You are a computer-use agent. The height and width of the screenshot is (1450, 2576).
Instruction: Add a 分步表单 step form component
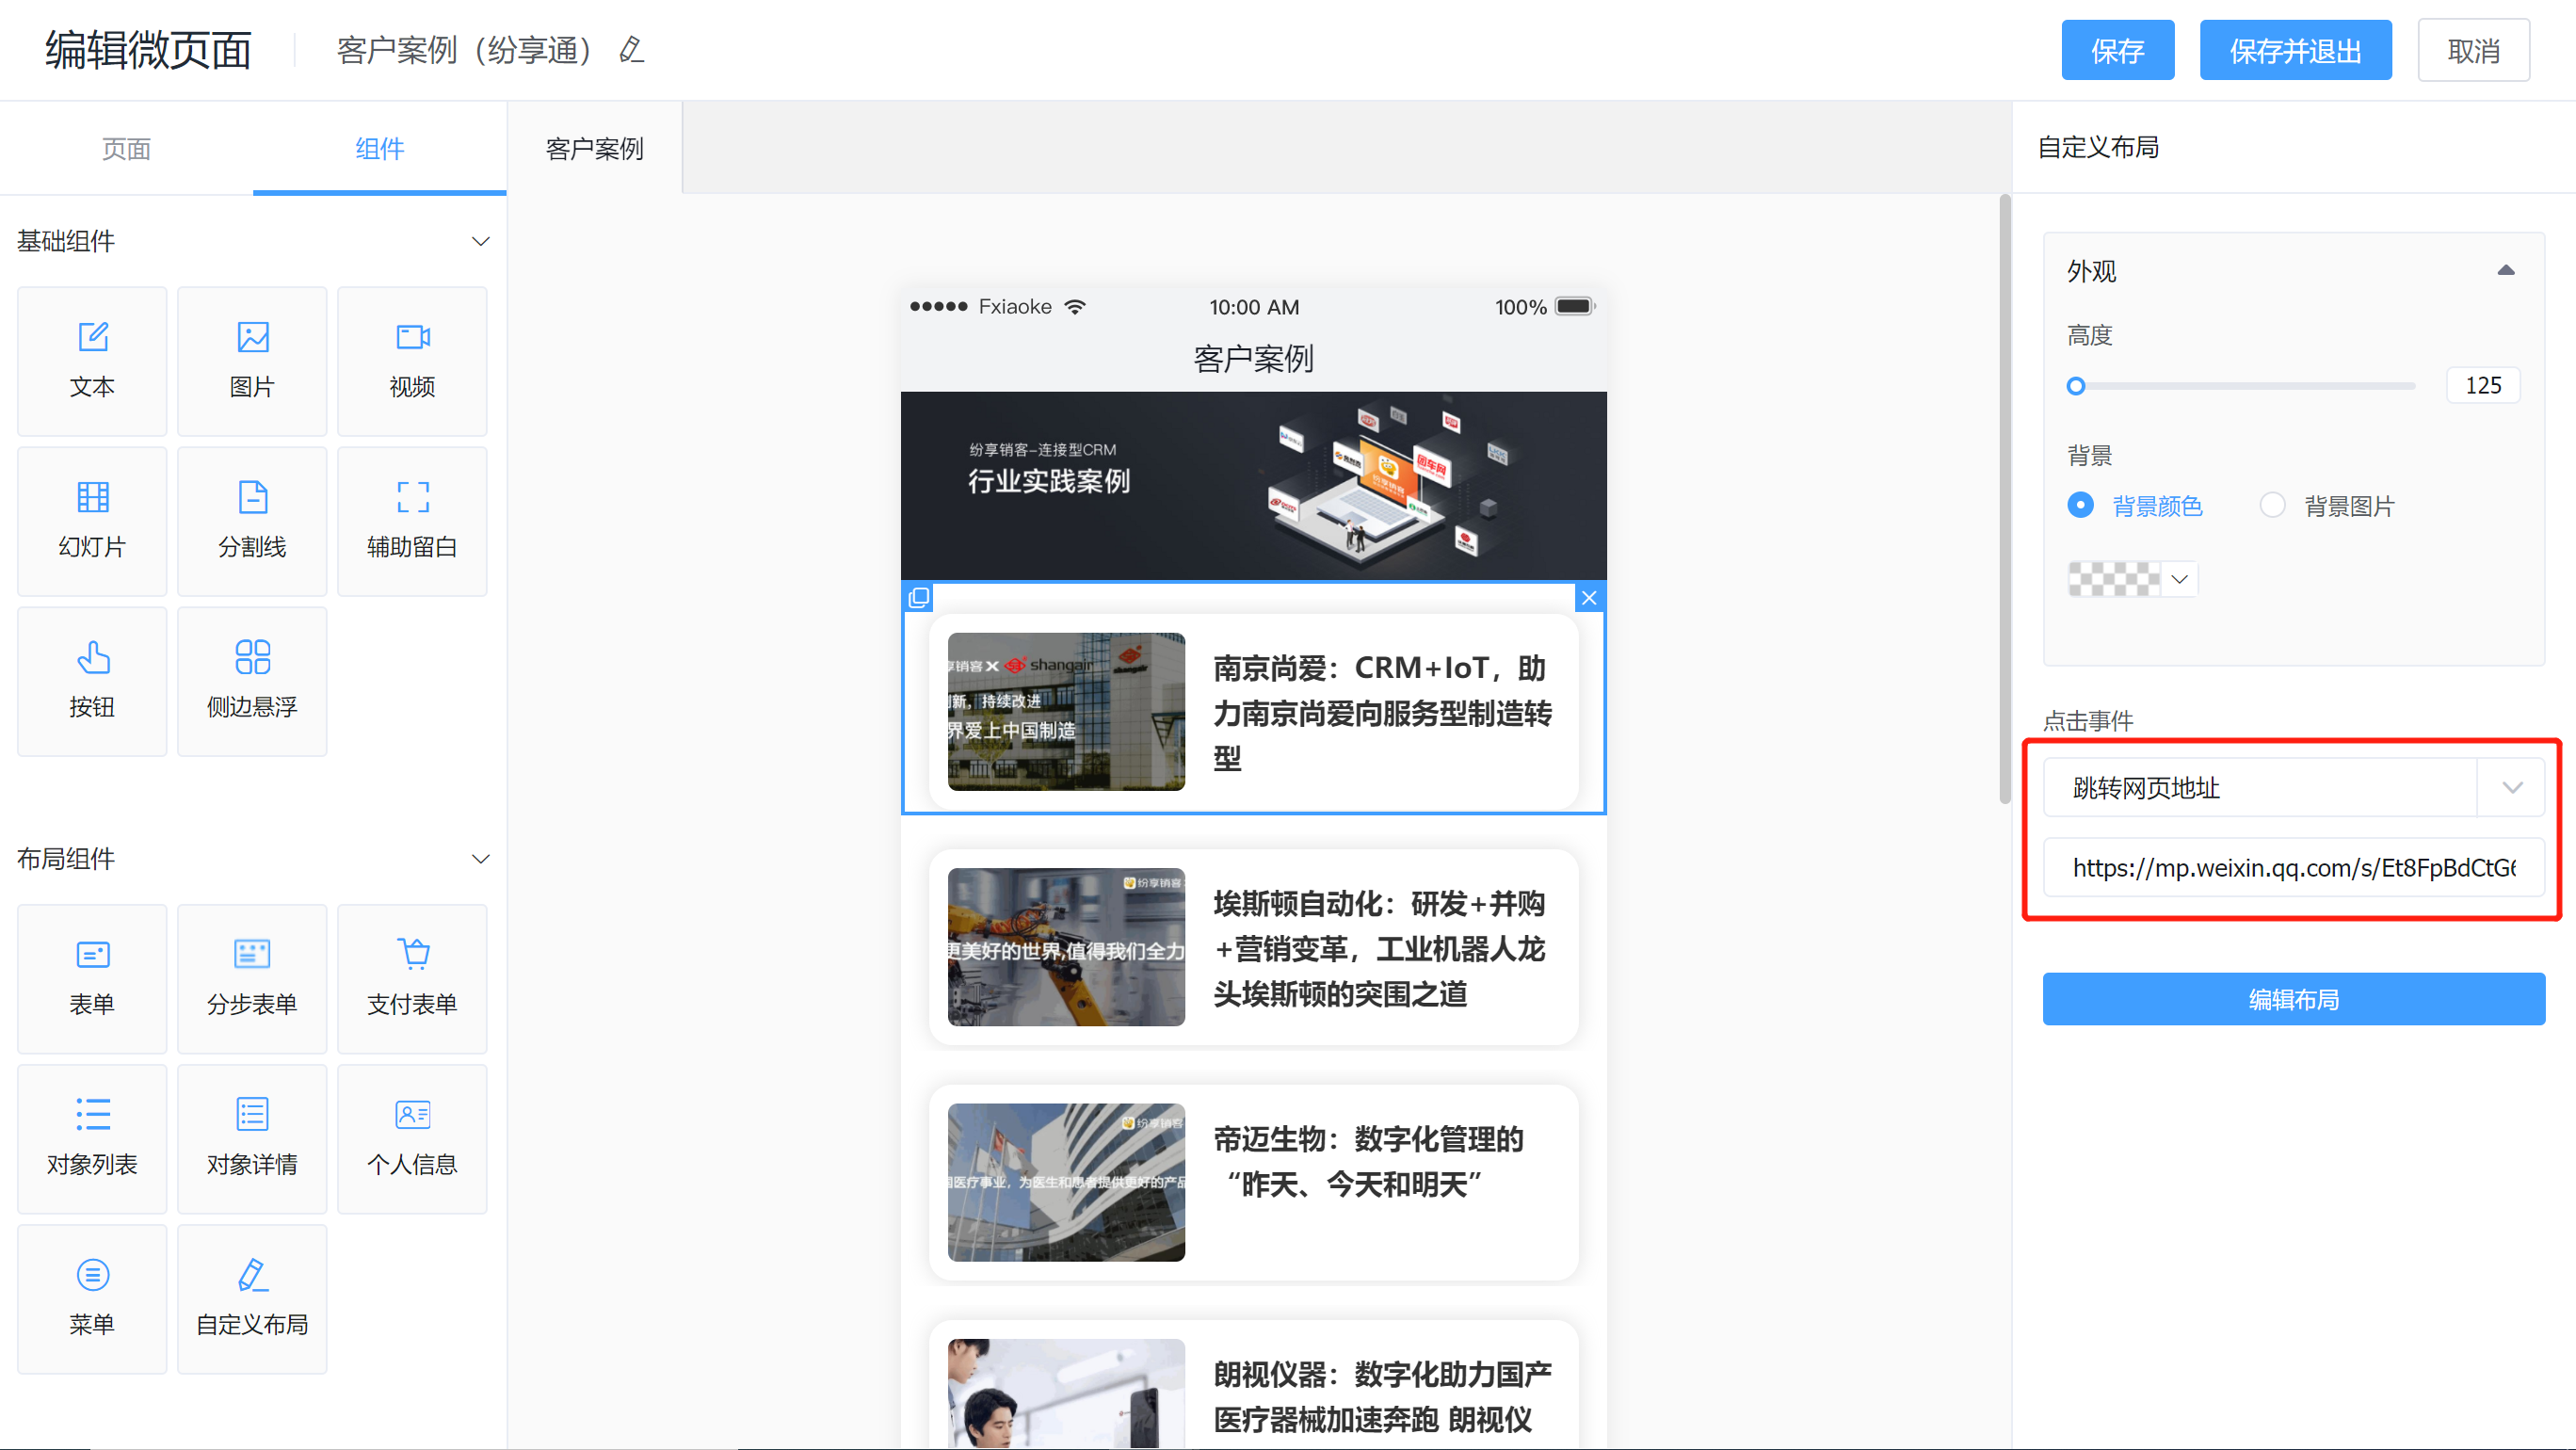pyautogui.click(x=252, y=979)
